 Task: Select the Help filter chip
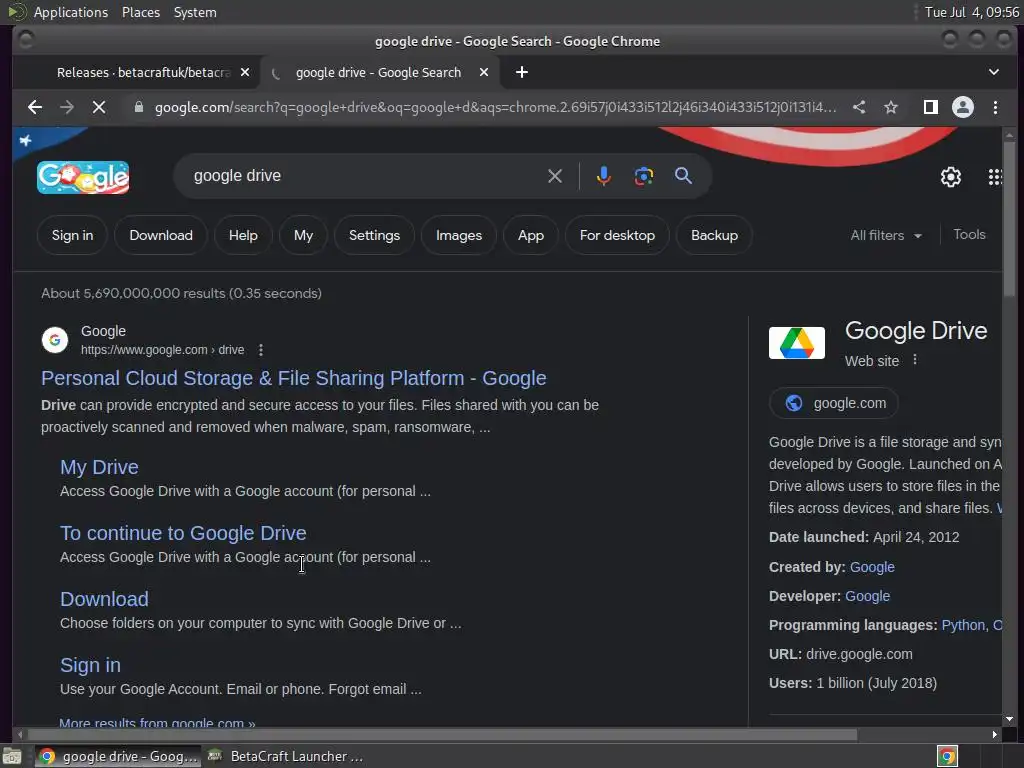click(243, 235)
